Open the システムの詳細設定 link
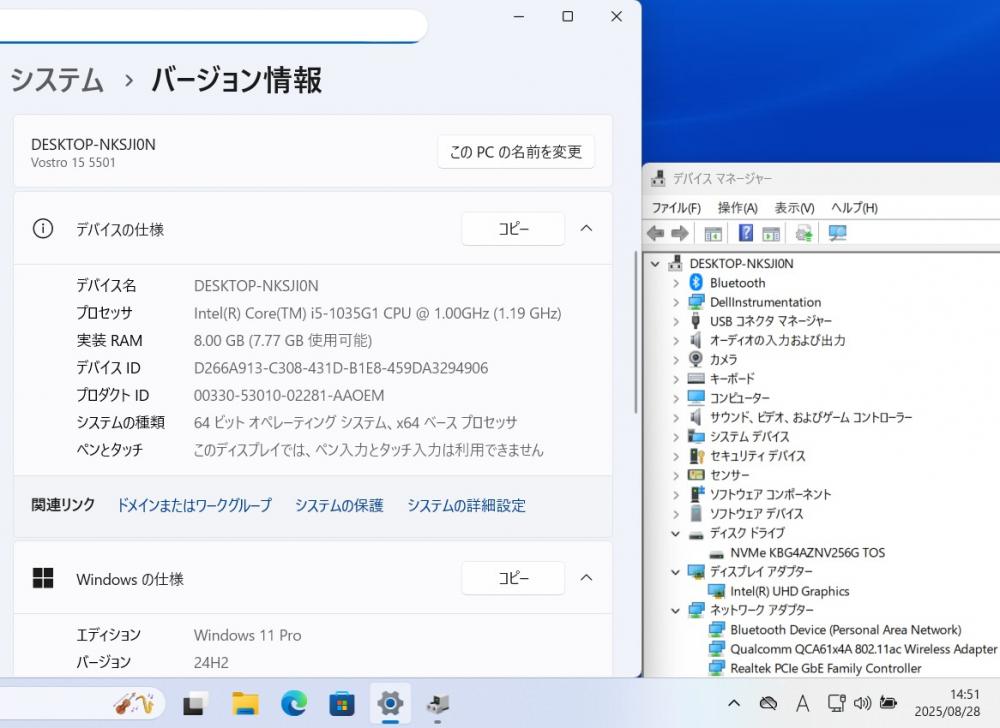This screenshot has width=1000, height=728. tap(466, 506)
